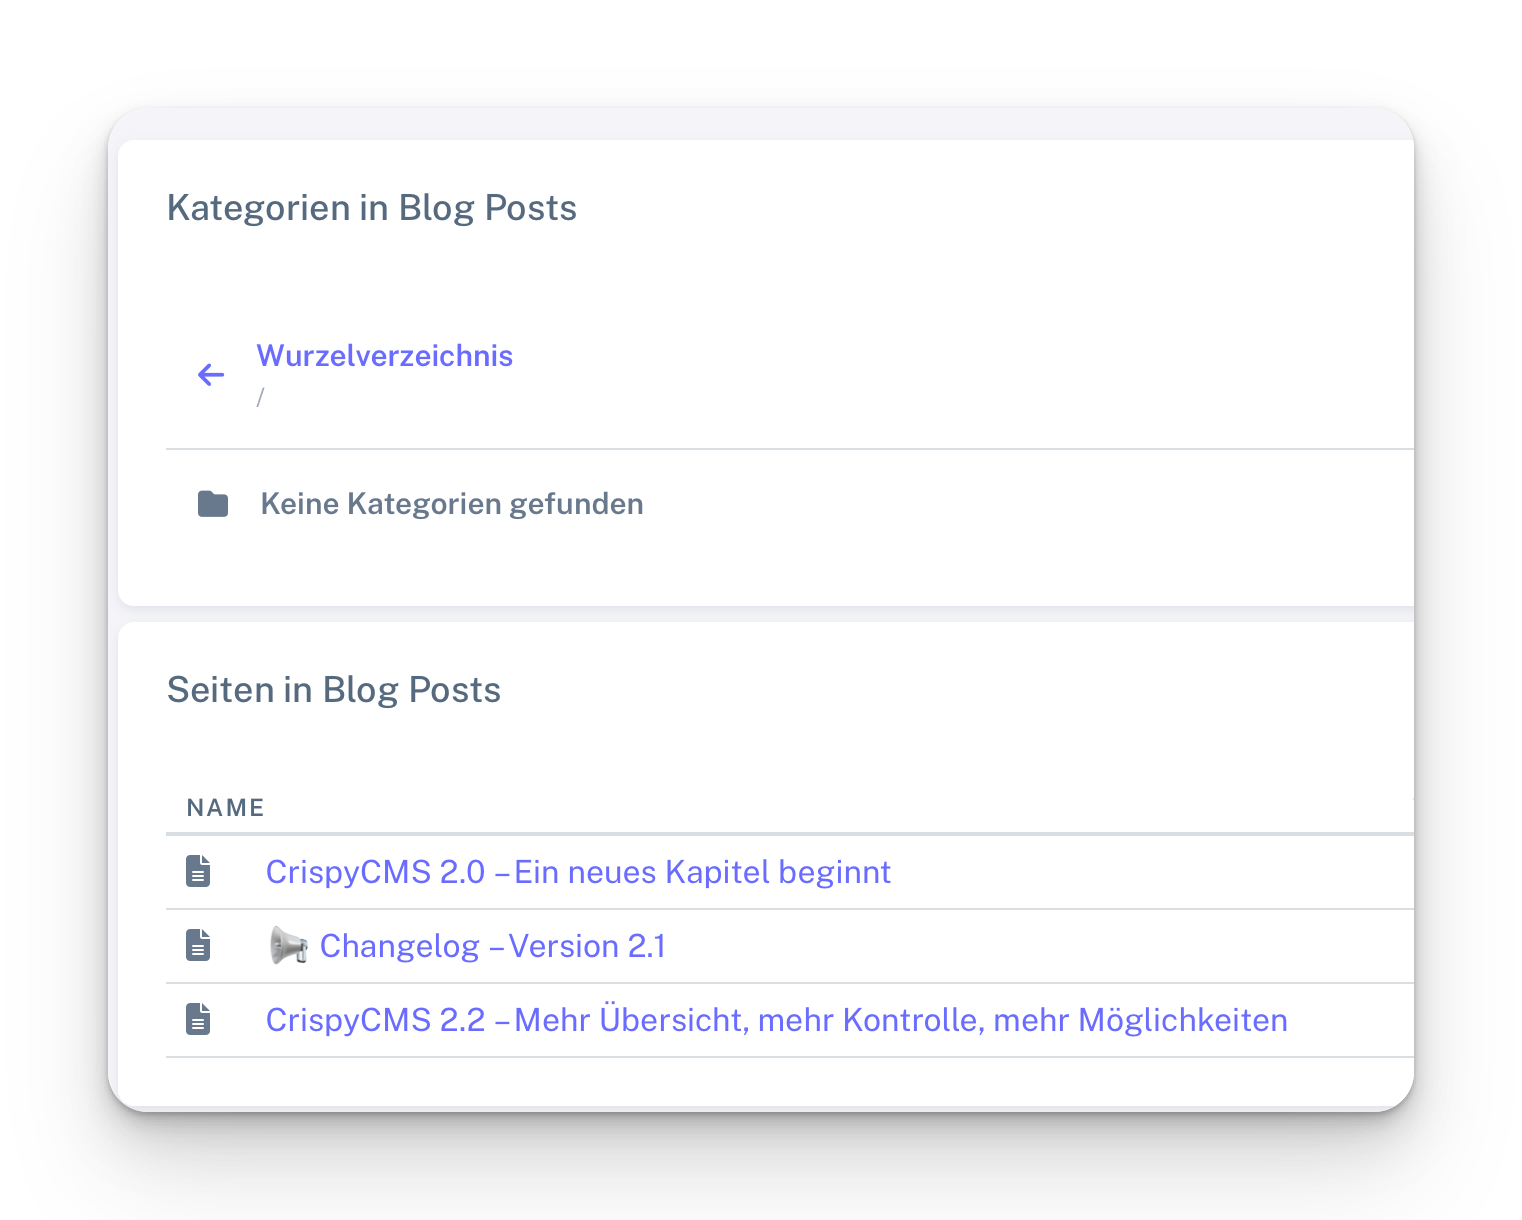Image resolution: width=1522 pixels, height=1220 pixels.
Task: Click the megaphone emoji before Changelog
Action: point(289,946)
